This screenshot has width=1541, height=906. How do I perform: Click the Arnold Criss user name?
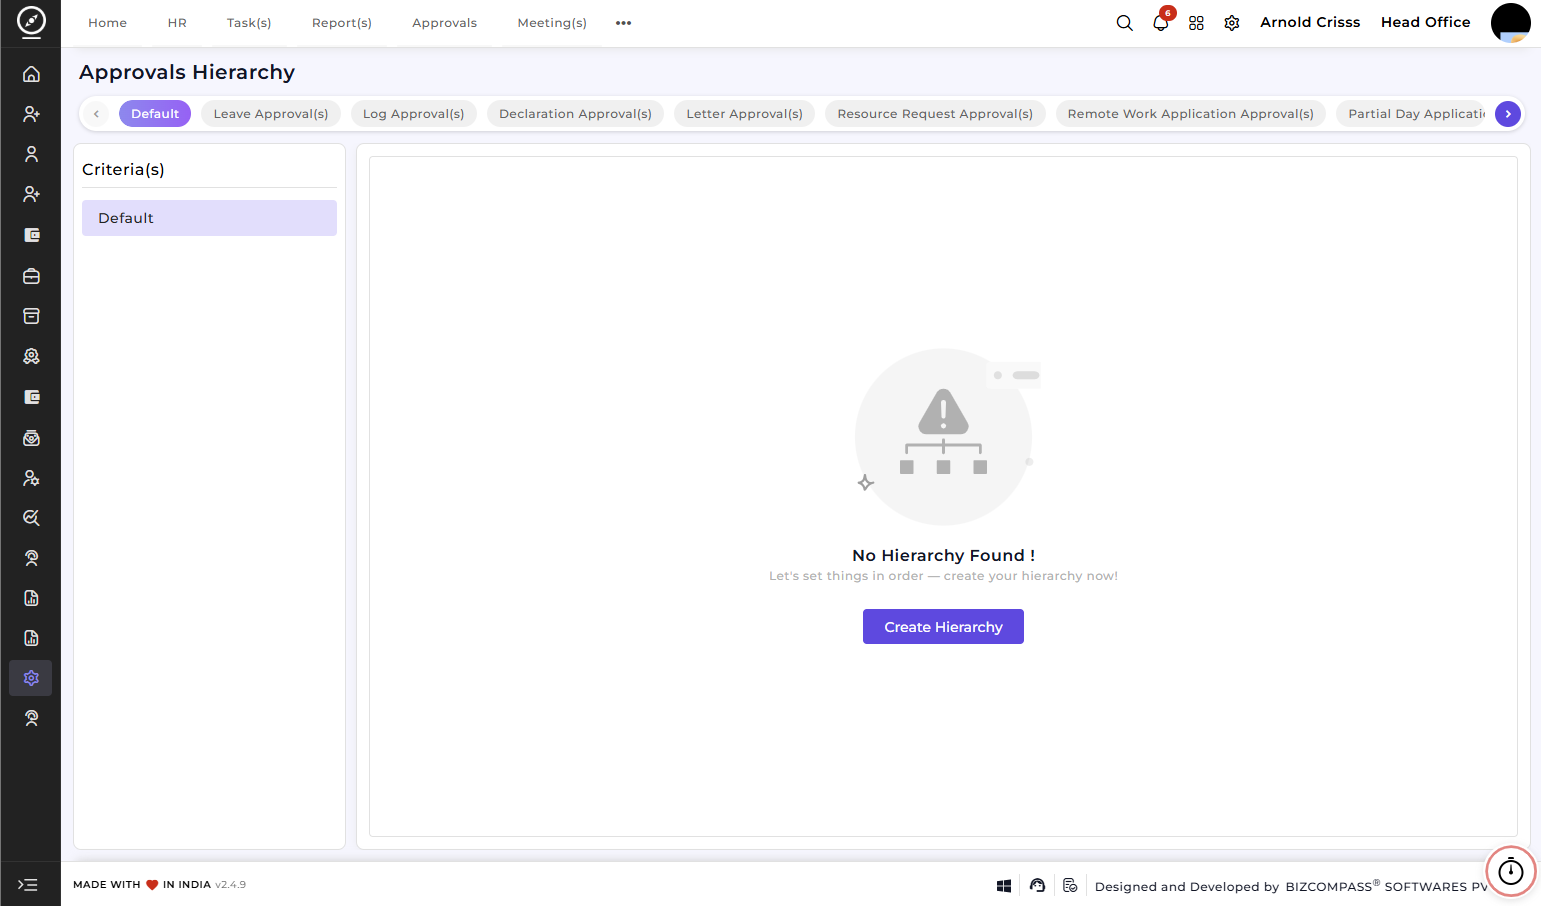coord(1310,22)
